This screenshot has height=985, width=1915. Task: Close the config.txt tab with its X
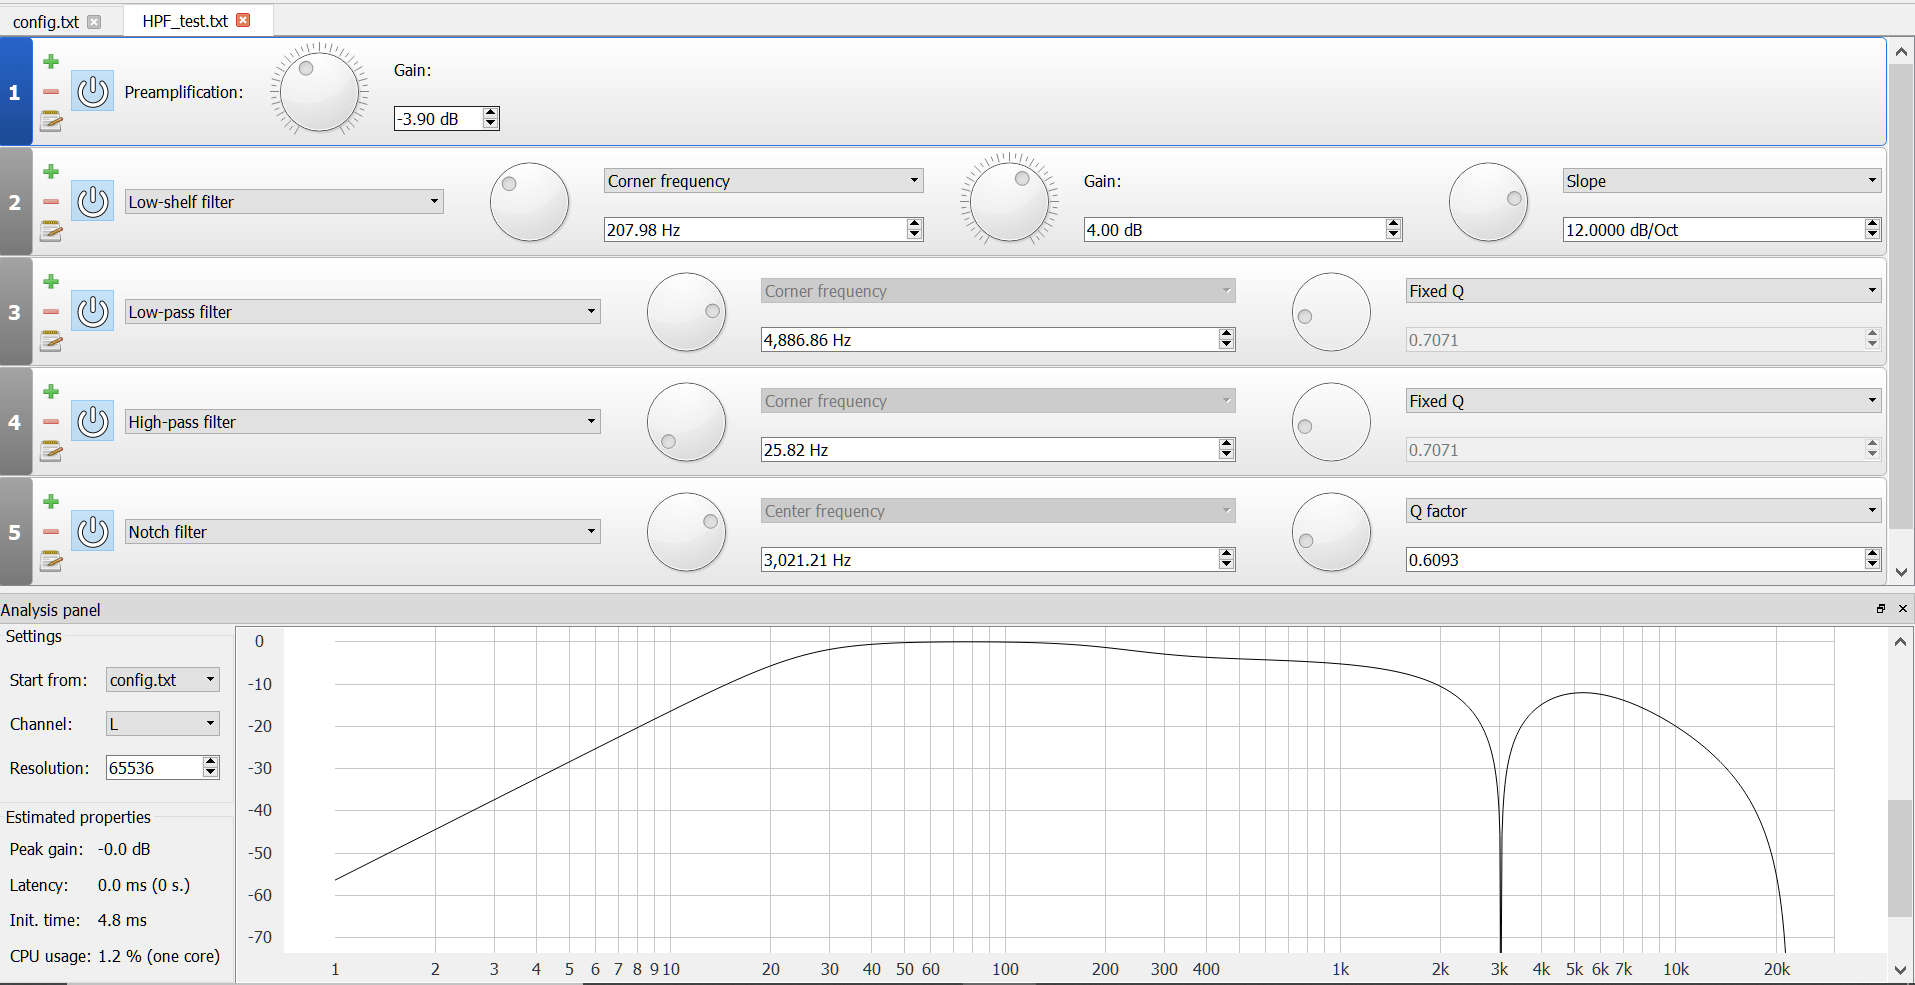tap(94, 21)
